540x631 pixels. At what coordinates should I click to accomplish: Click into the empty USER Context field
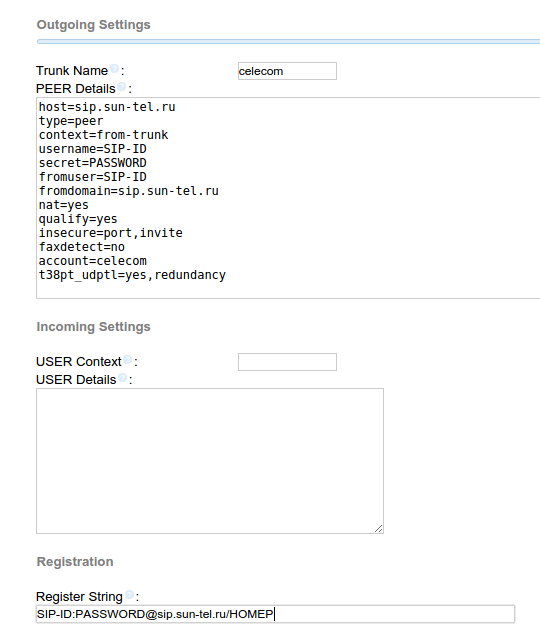pyautogui.click(x=287, y=362)
